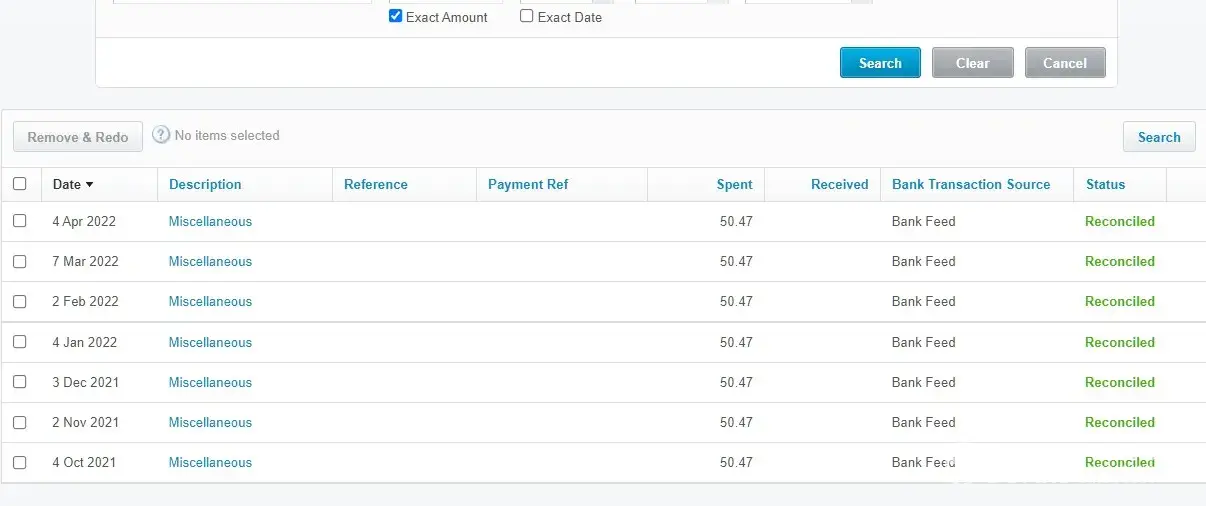
Task: Click Reconciled status for 2 Nov 2021
Action: pyautogui.click(x=1120, y=422)
